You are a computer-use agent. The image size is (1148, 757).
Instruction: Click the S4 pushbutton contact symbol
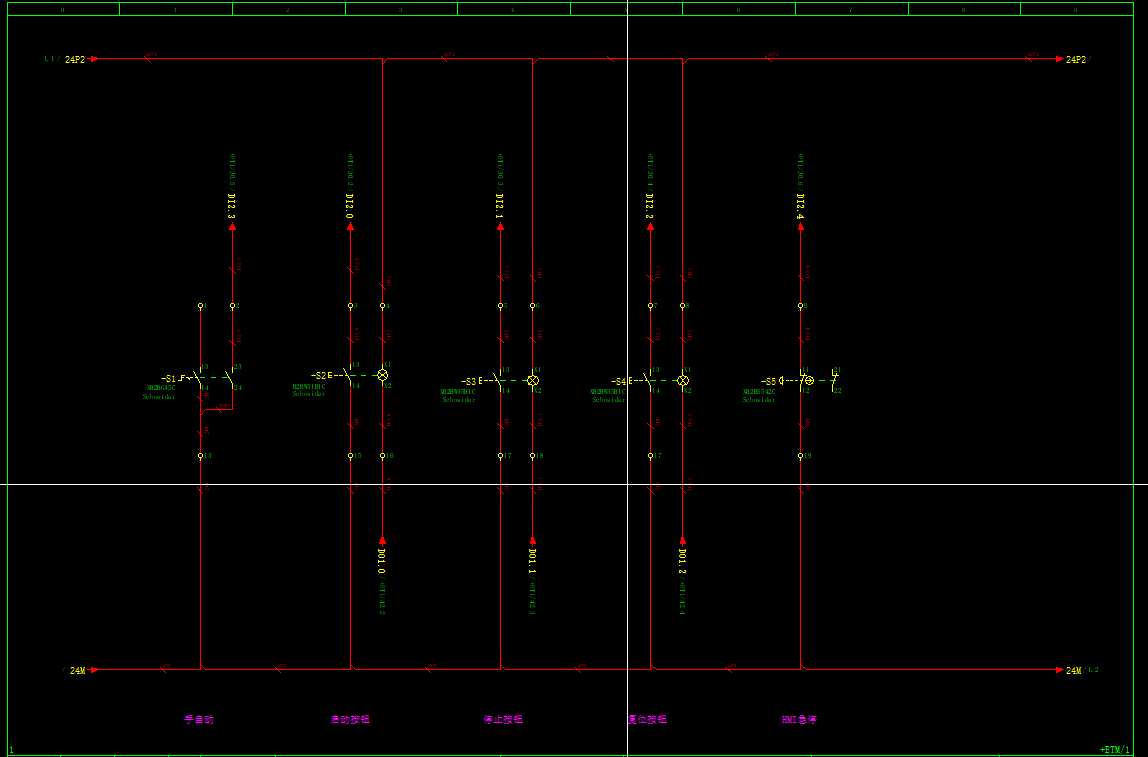(650, 381)
